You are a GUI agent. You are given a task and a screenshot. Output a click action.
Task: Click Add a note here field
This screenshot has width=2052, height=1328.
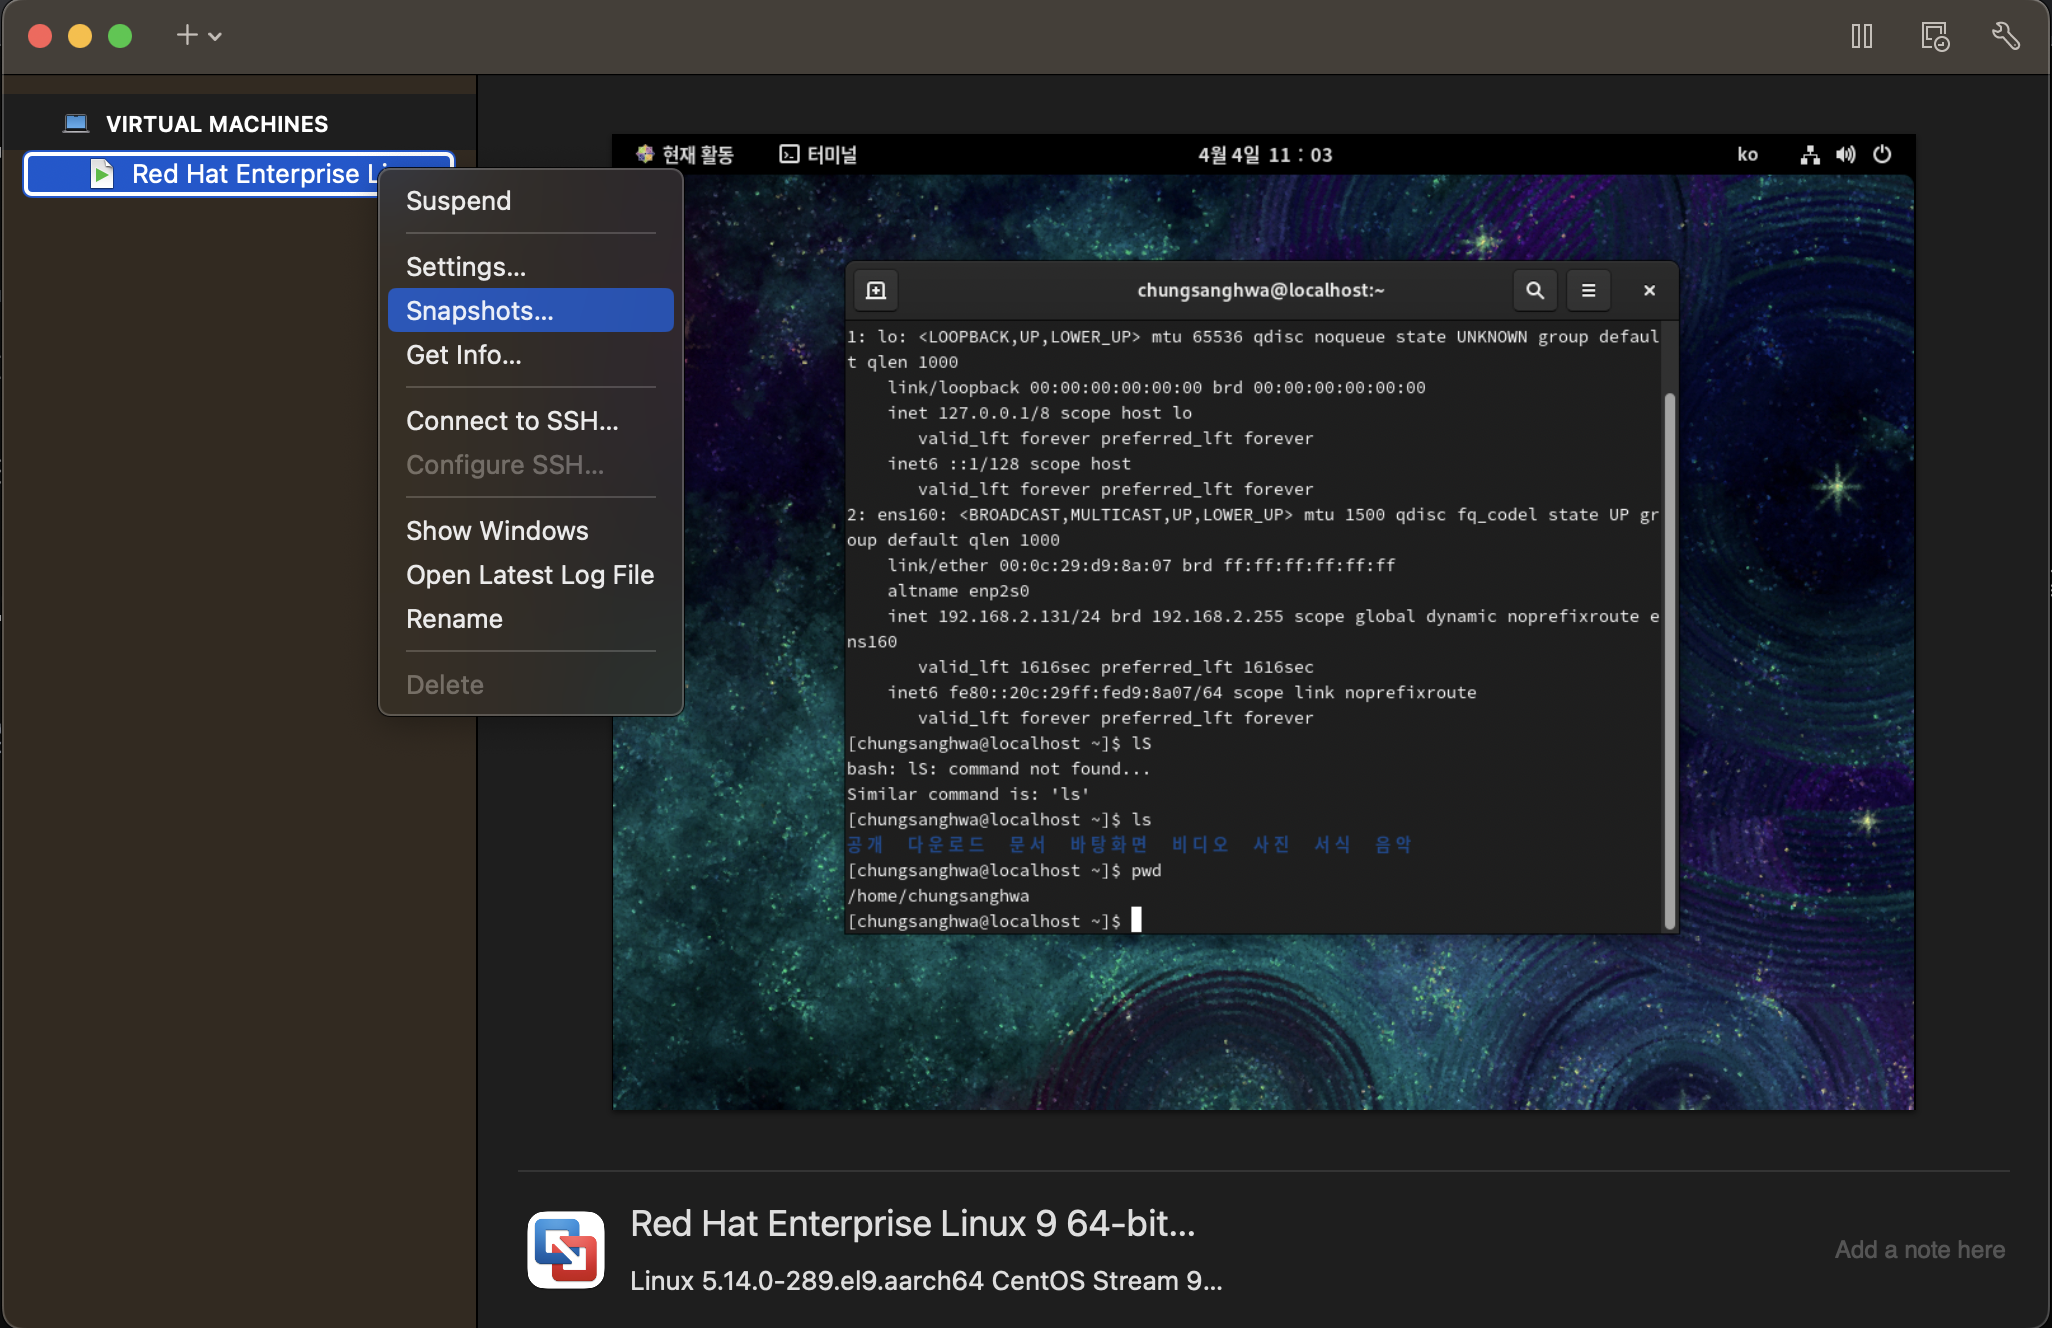tap(1919, 1250)
